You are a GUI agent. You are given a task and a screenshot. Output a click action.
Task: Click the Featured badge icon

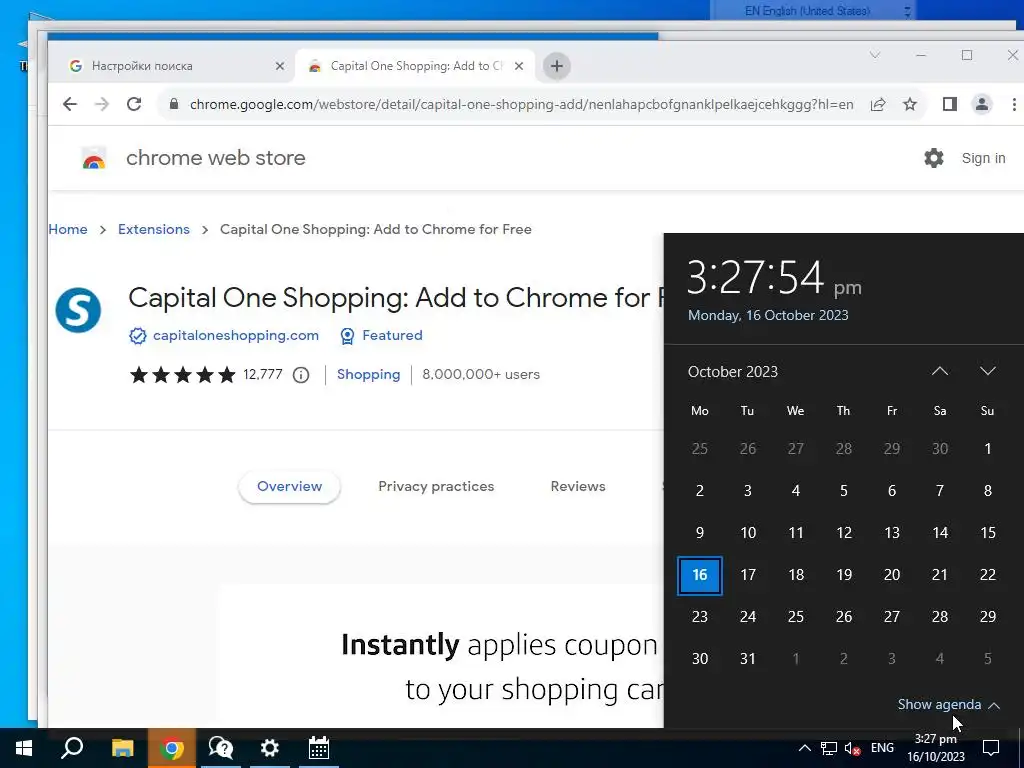pyautogui.click(x=347, y=336)
